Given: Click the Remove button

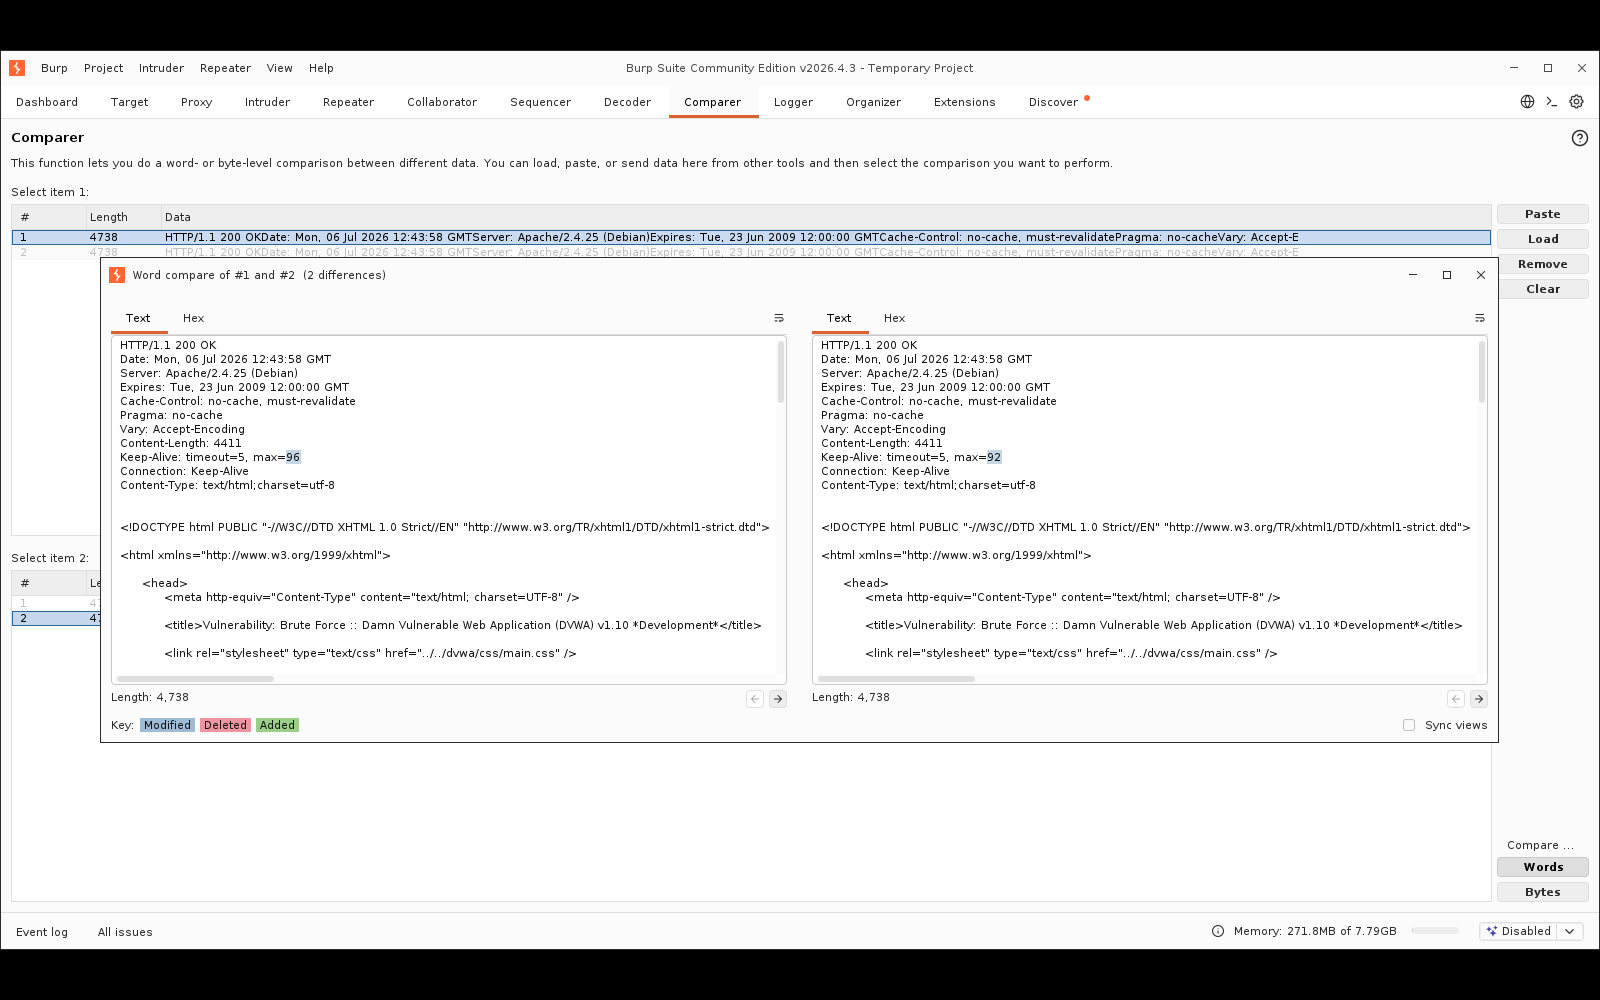Looking at the screenshot, I should pos(1543,264).
